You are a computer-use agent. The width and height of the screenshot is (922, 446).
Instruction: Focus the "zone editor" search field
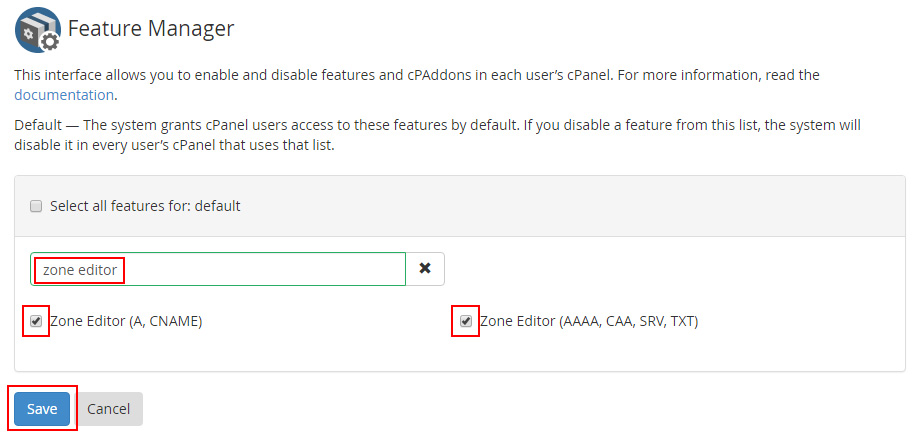click(220, 269)
